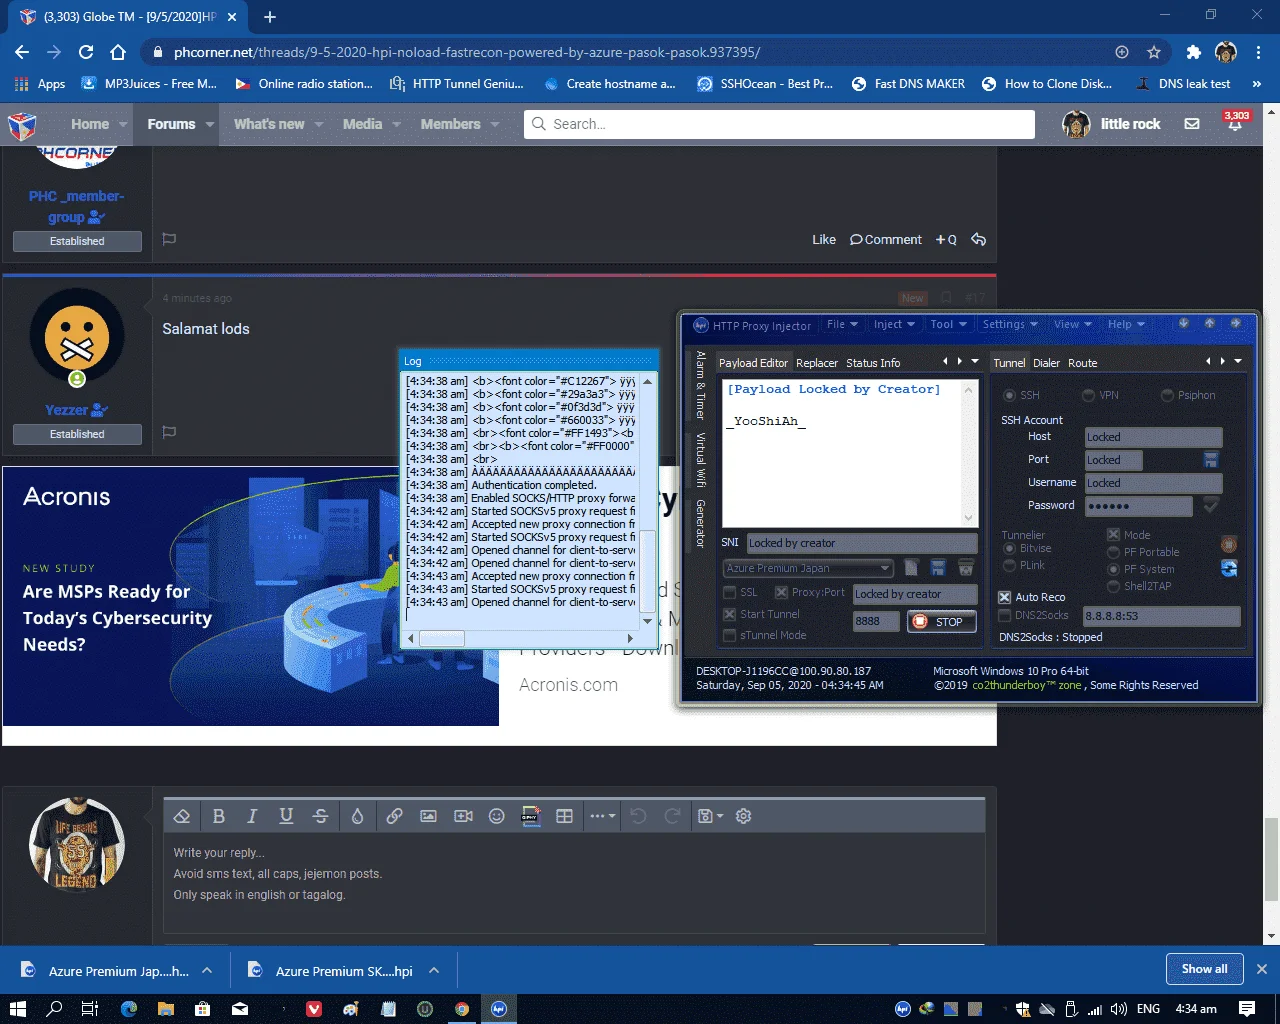1280x1024 pixels.
Task: Open the Settings menu dropdown in injector
Action: (1010, 324)
